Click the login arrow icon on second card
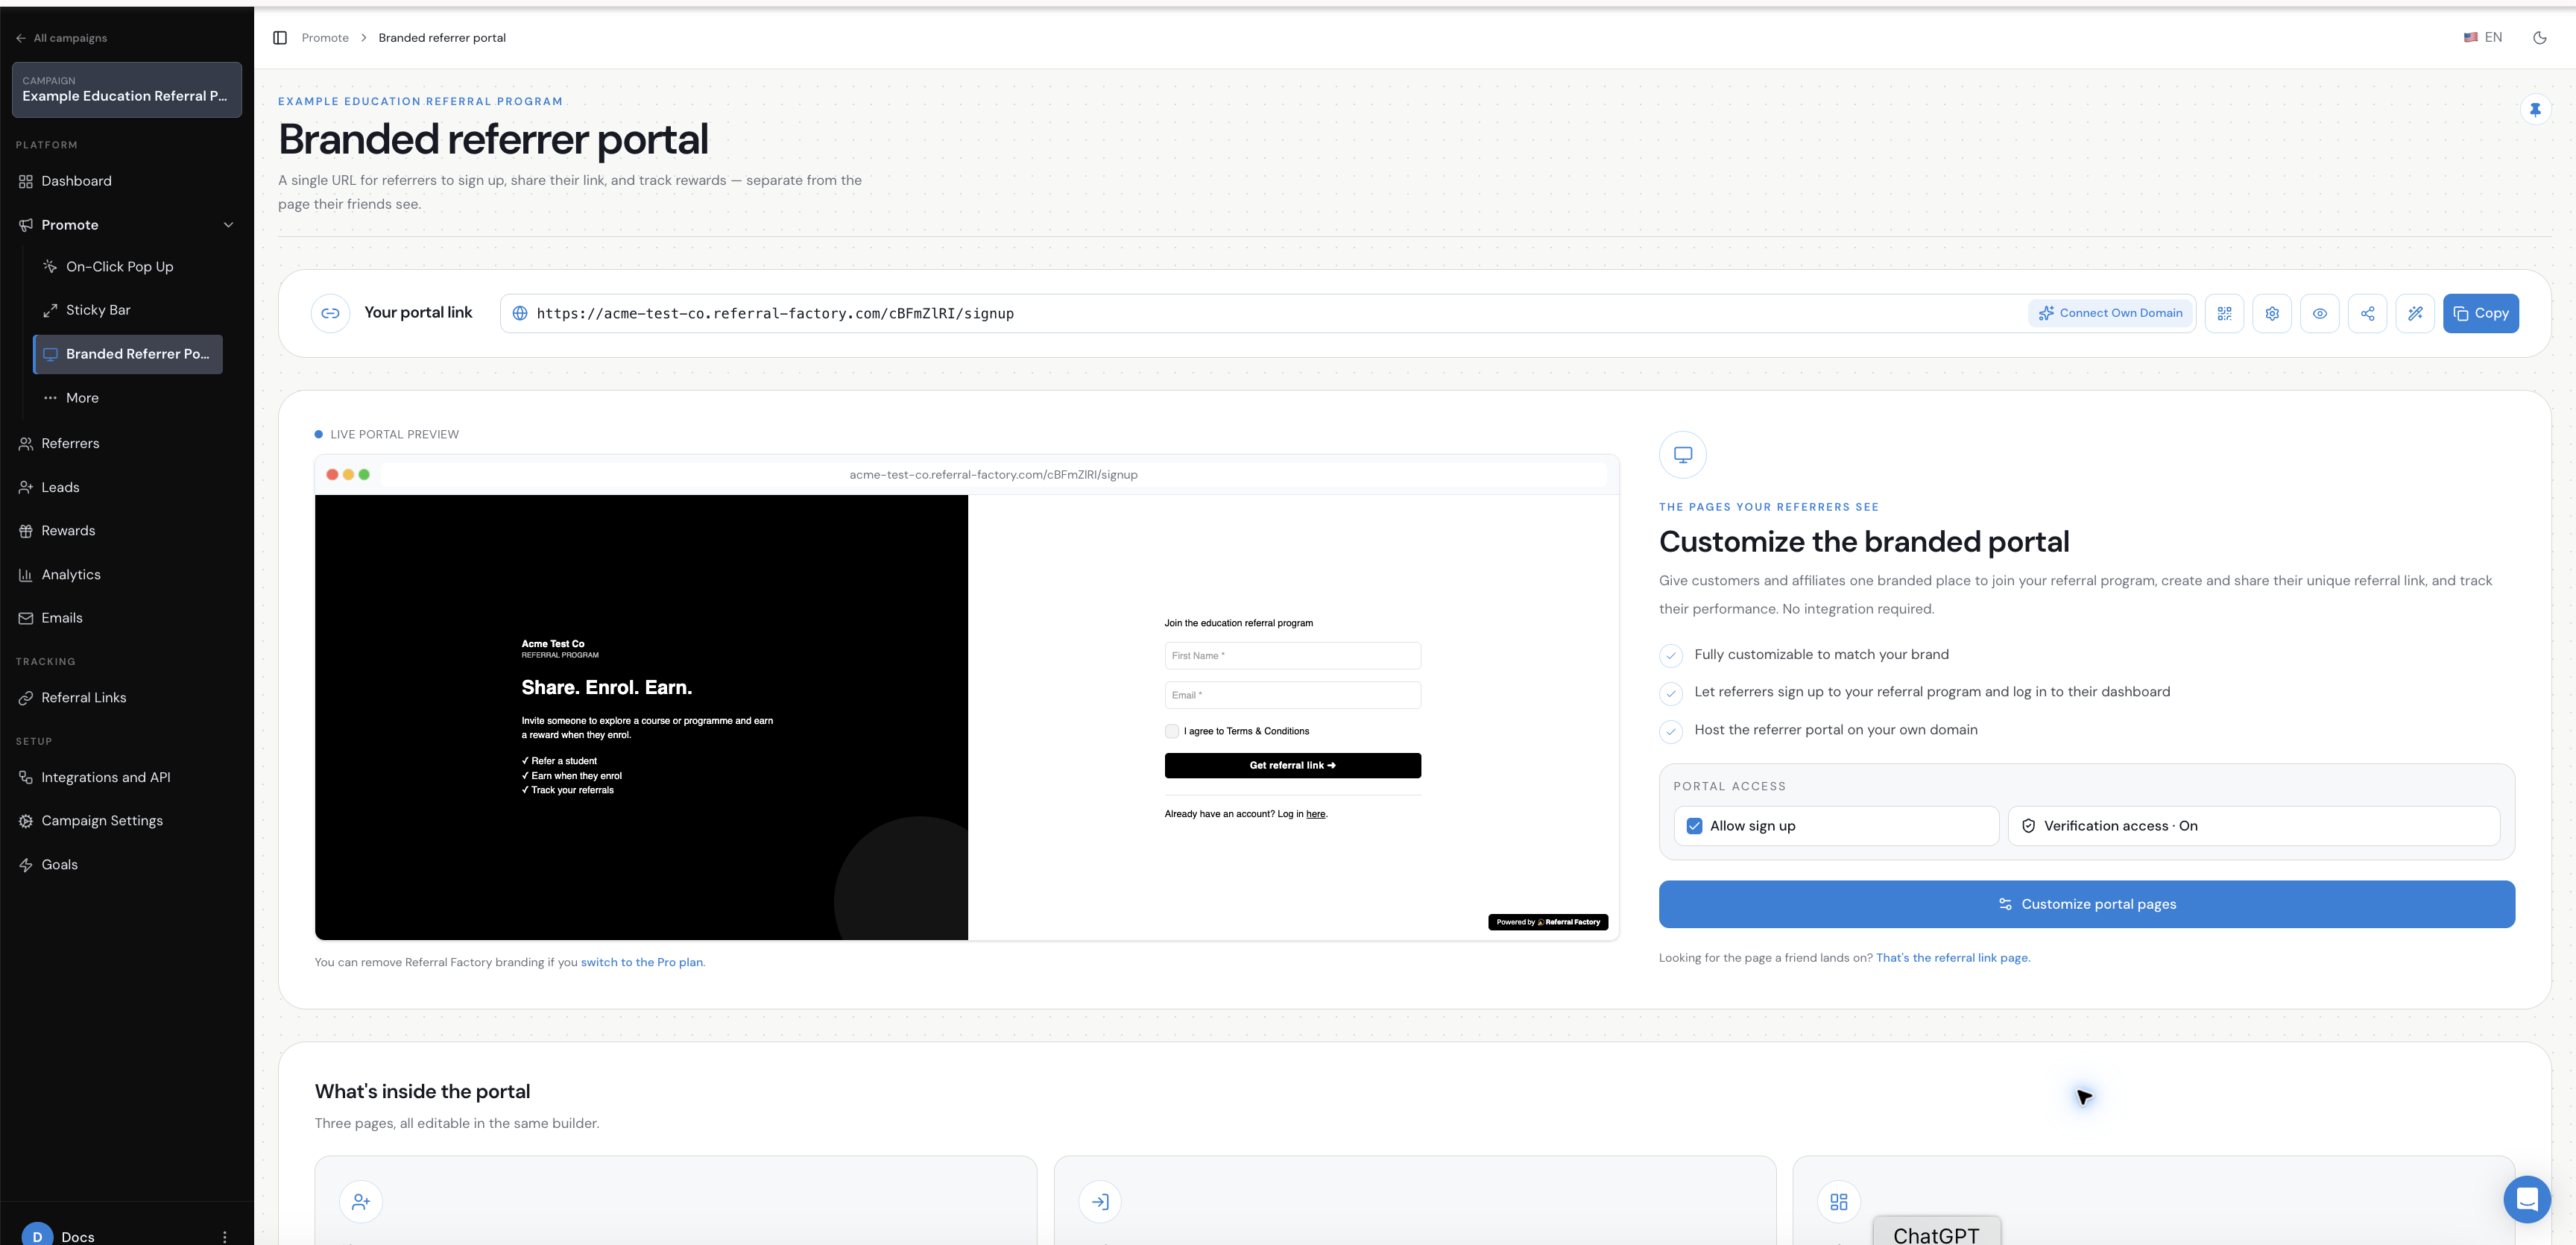Image resolution: width=2576 pixels, height=1245 pixels. (1100, 1201)
